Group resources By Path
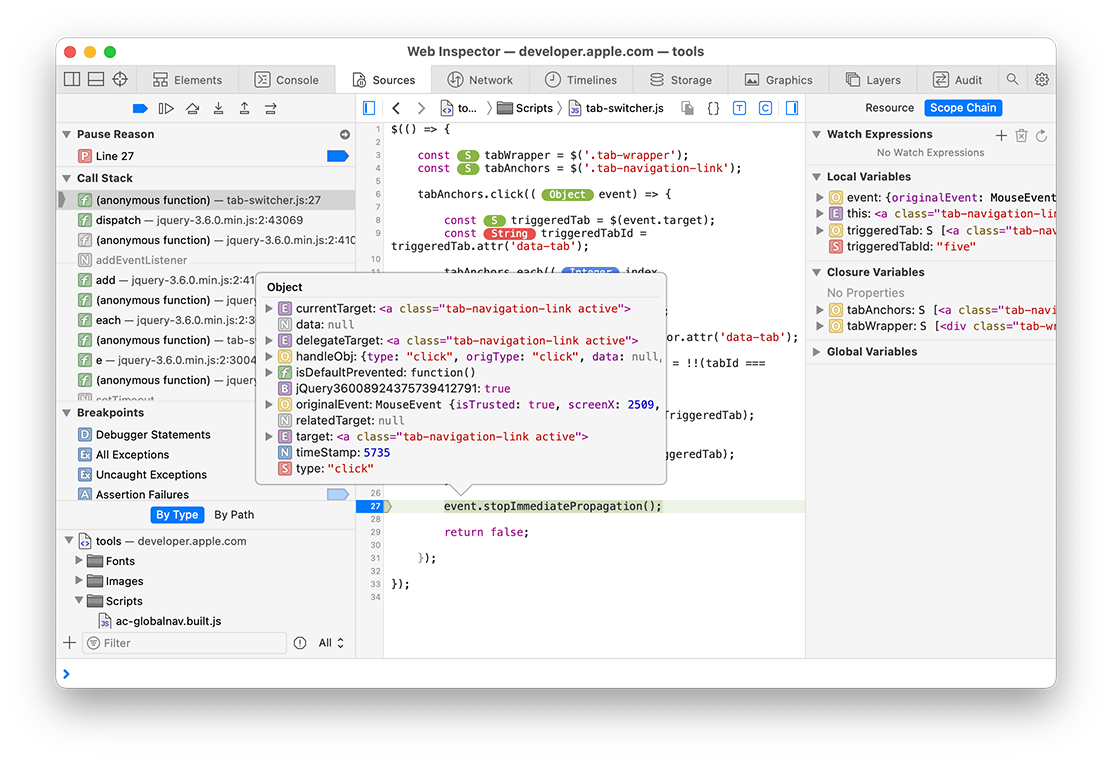 pos(234,514)
